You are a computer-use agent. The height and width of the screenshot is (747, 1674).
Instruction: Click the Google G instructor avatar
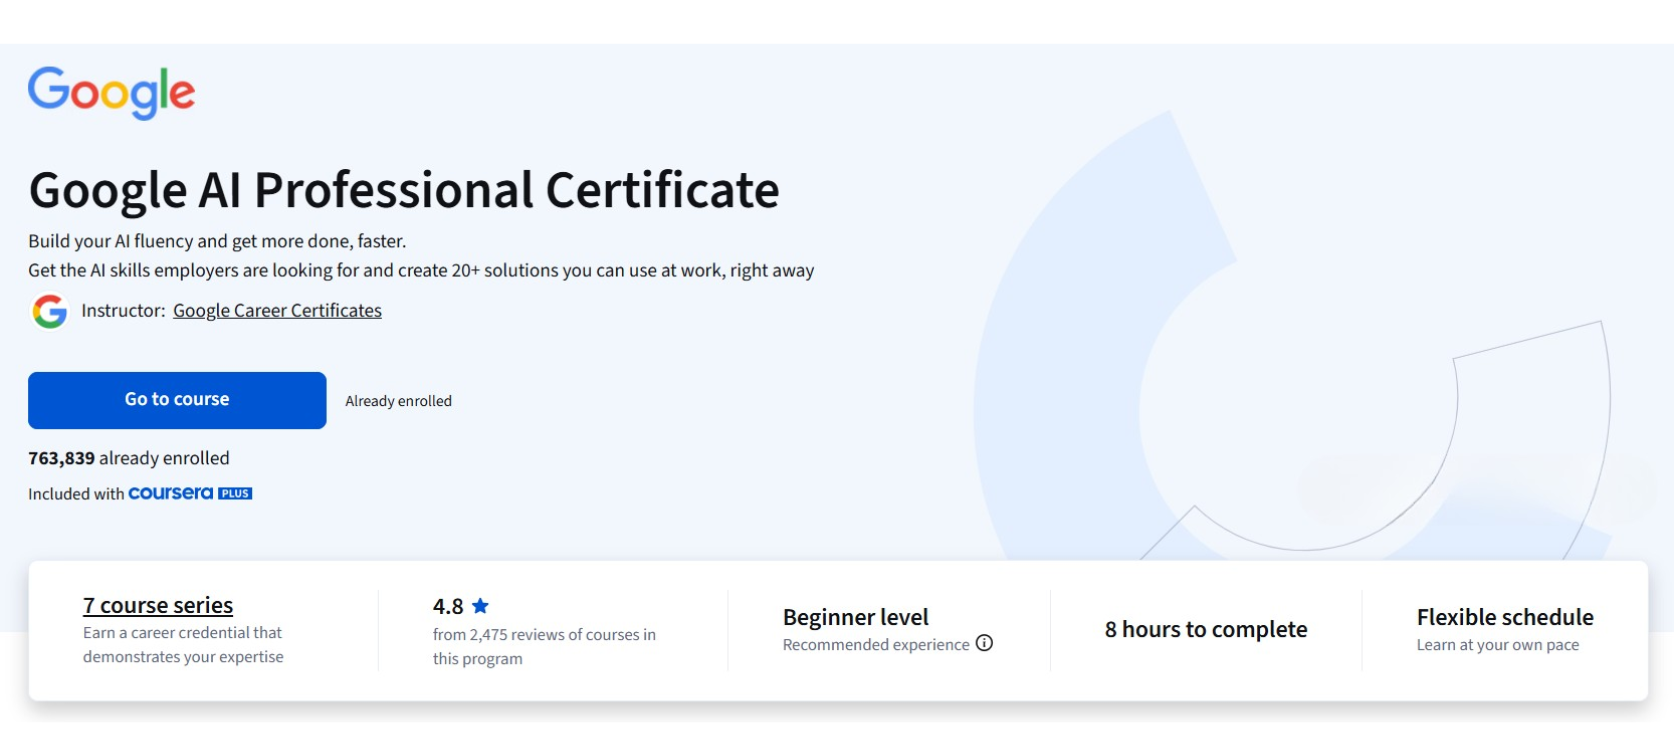pos(50,311)
